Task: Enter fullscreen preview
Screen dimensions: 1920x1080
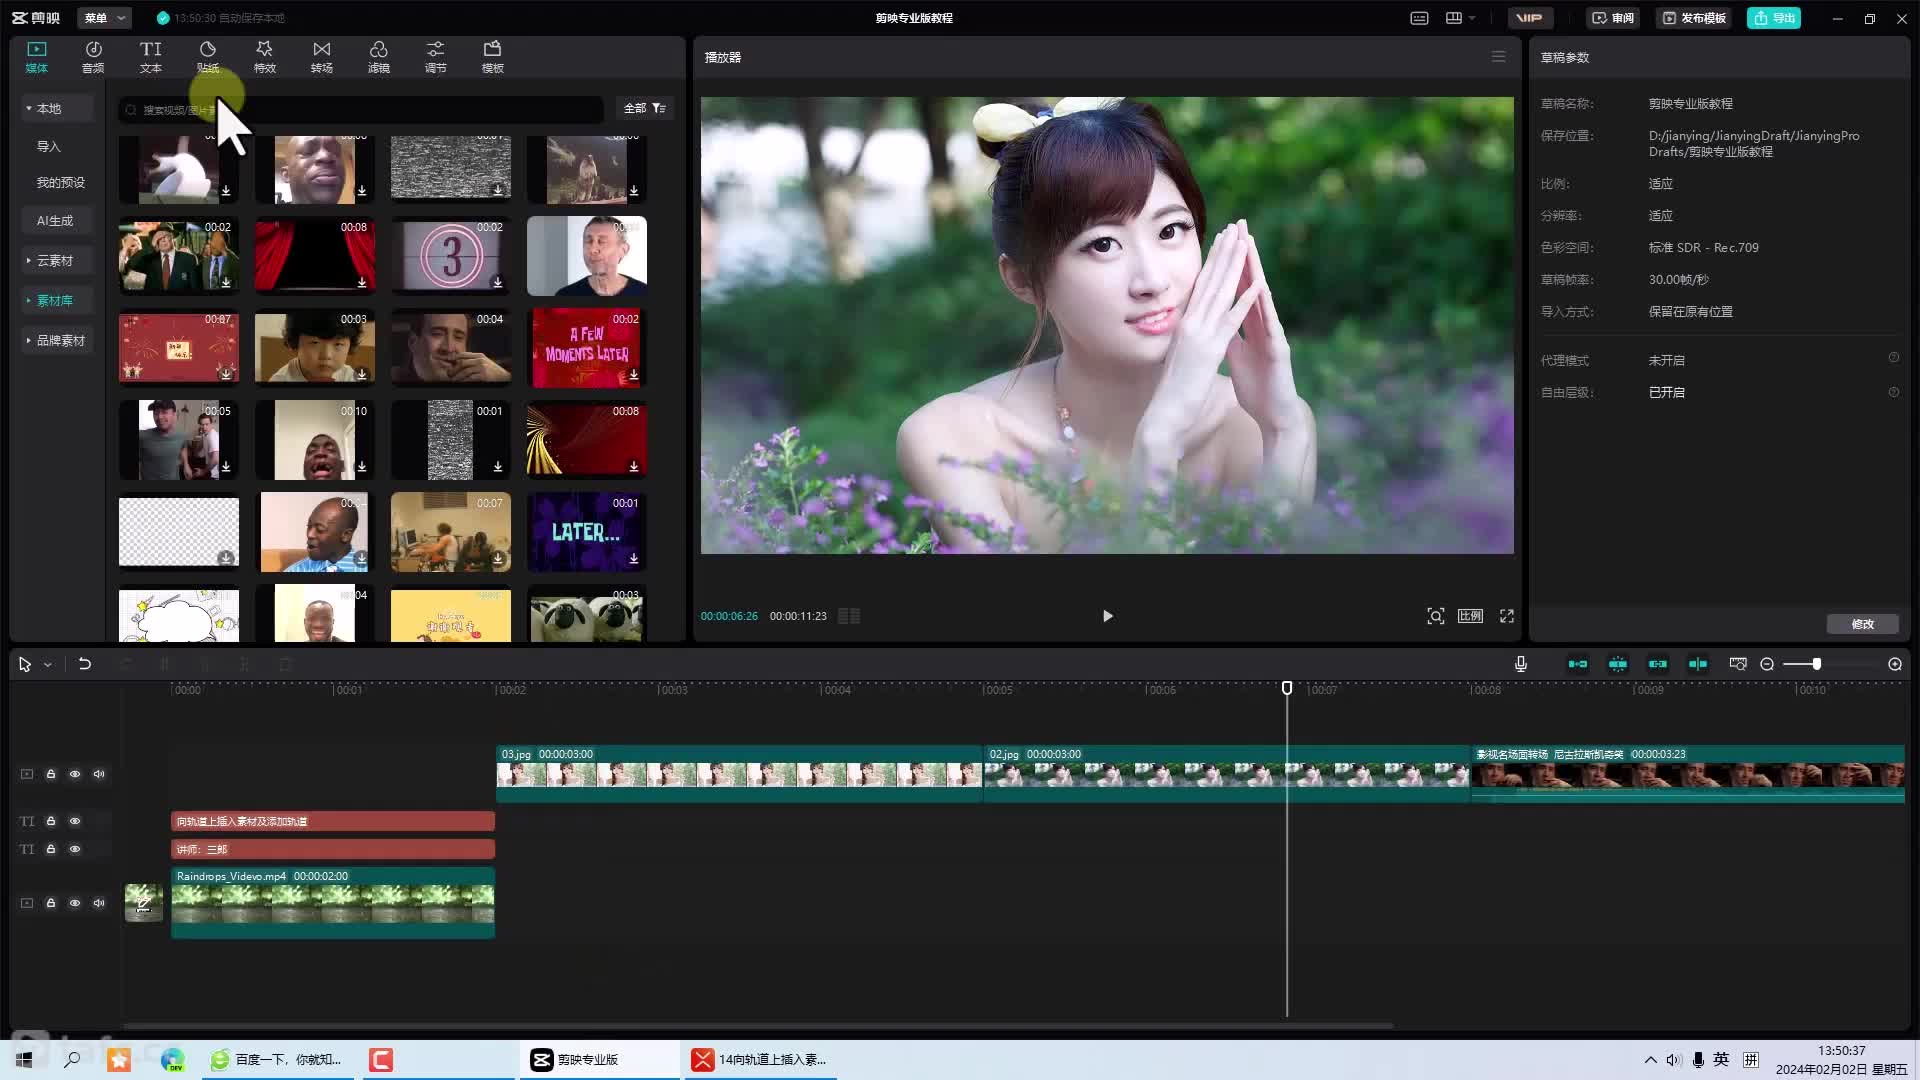Action: (x=1507, y=616)
